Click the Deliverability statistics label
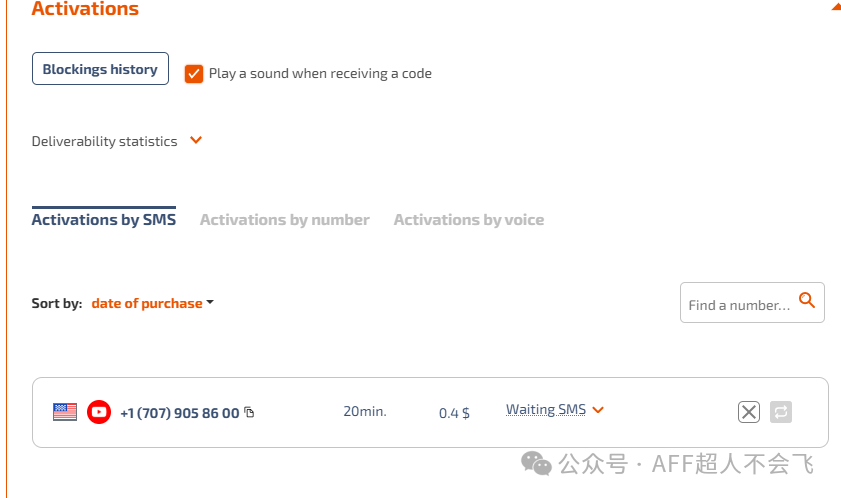 coord(104,141)
